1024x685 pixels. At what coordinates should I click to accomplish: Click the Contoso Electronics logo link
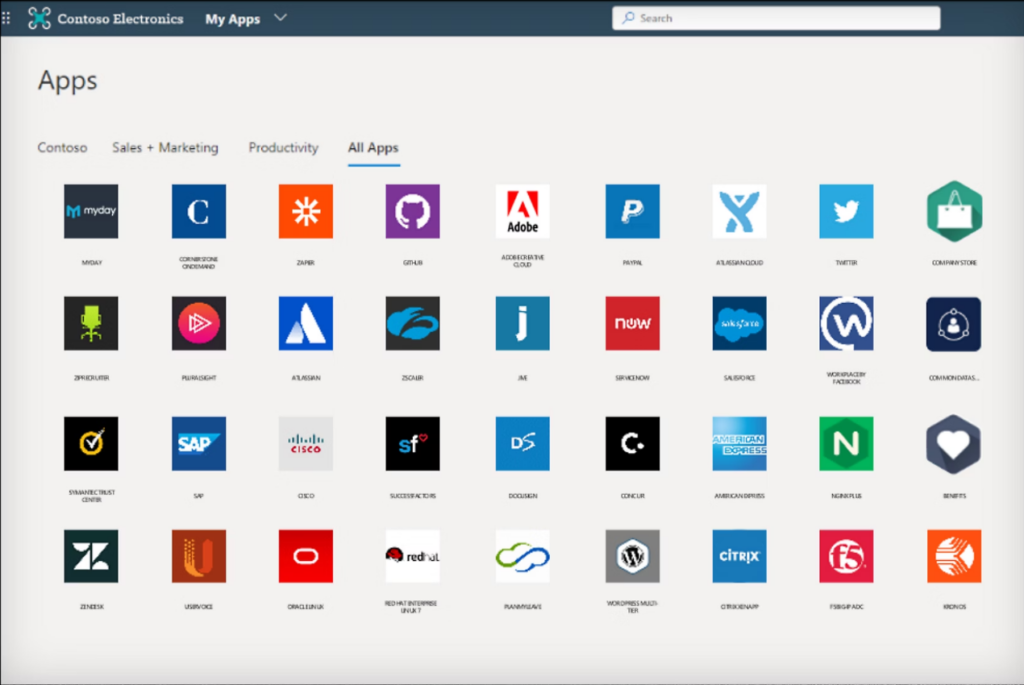click(x=106, y=18)
